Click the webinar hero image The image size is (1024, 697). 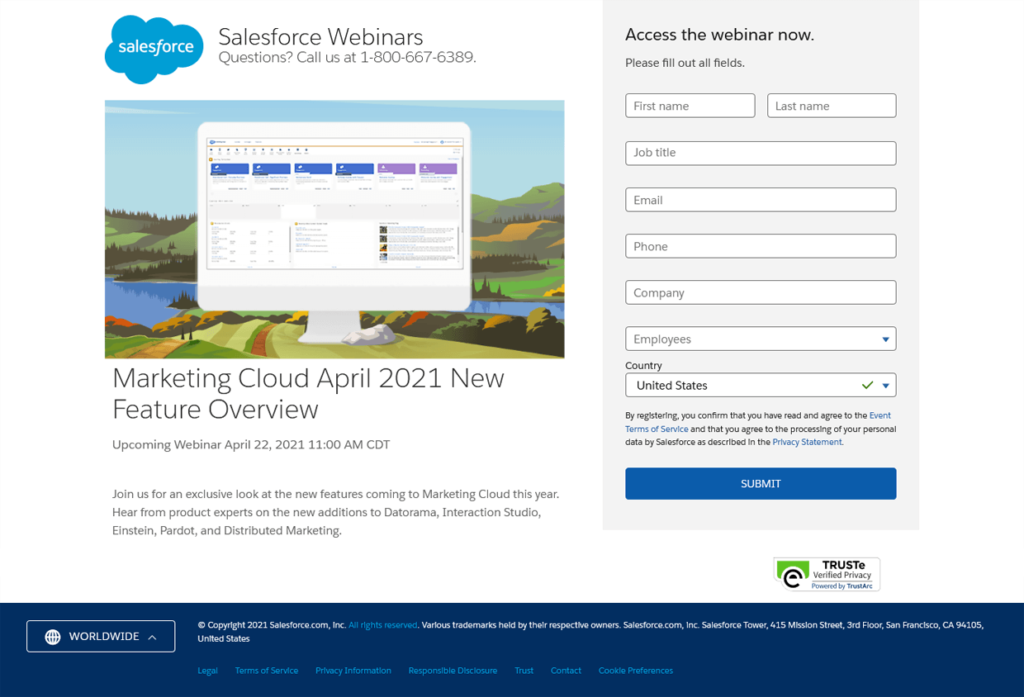[334, 229]
